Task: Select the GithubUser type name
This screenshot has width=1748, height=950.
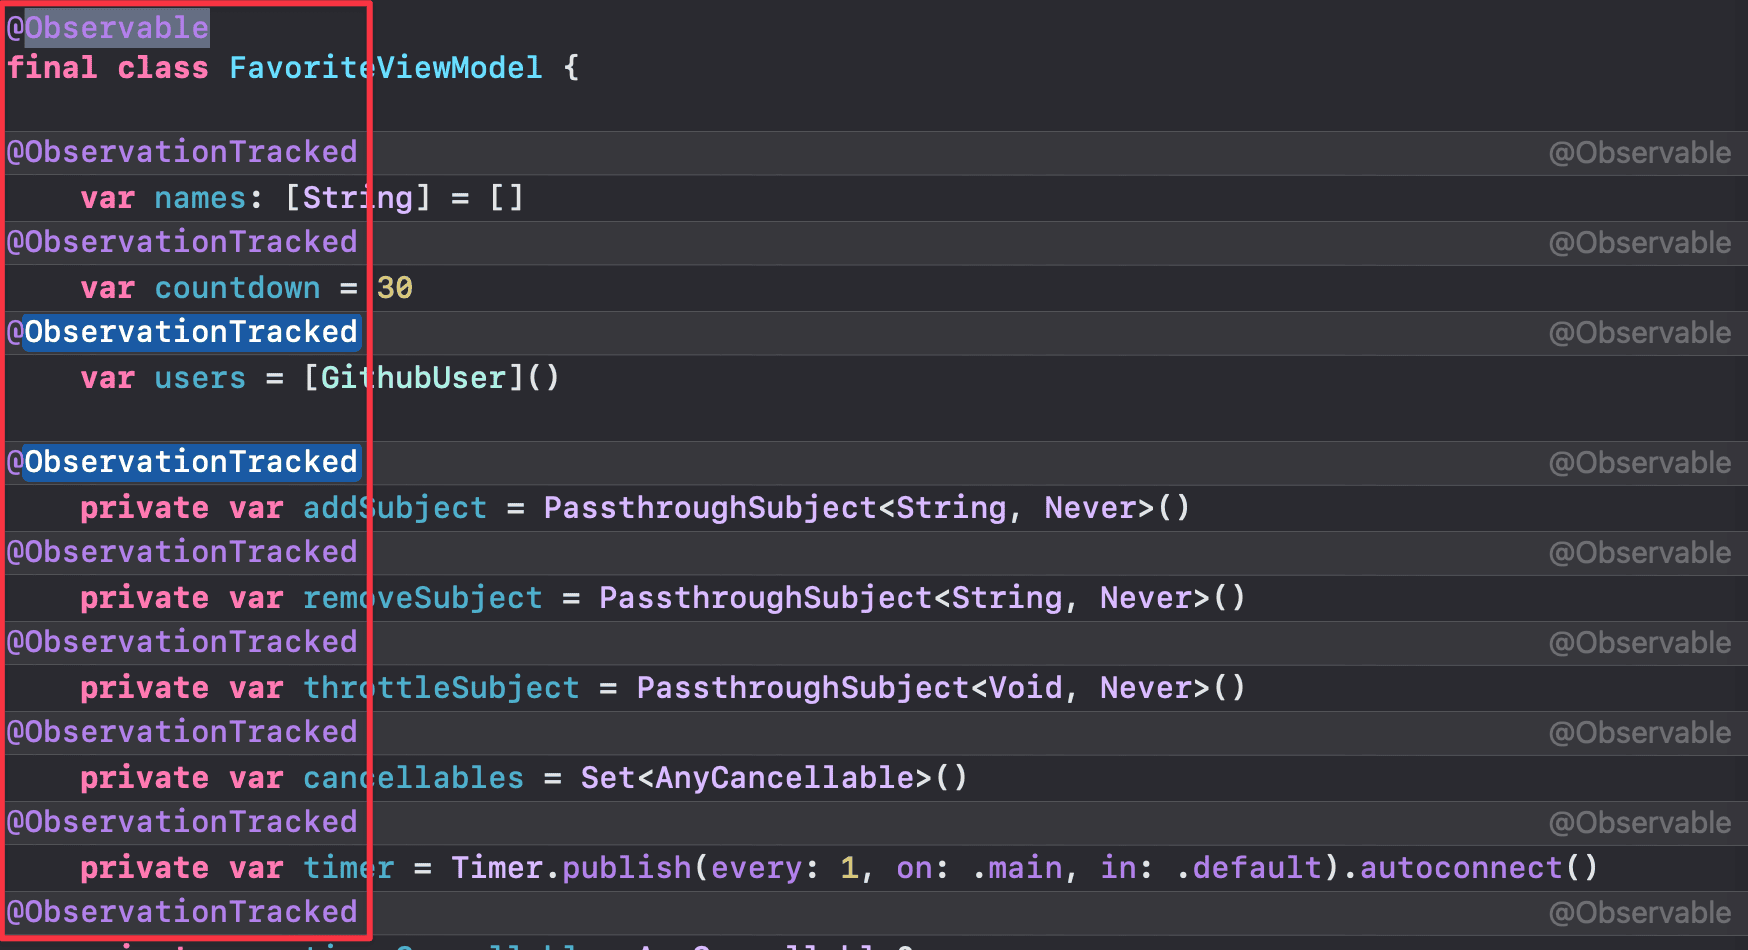Action: (x=413, y=378)
